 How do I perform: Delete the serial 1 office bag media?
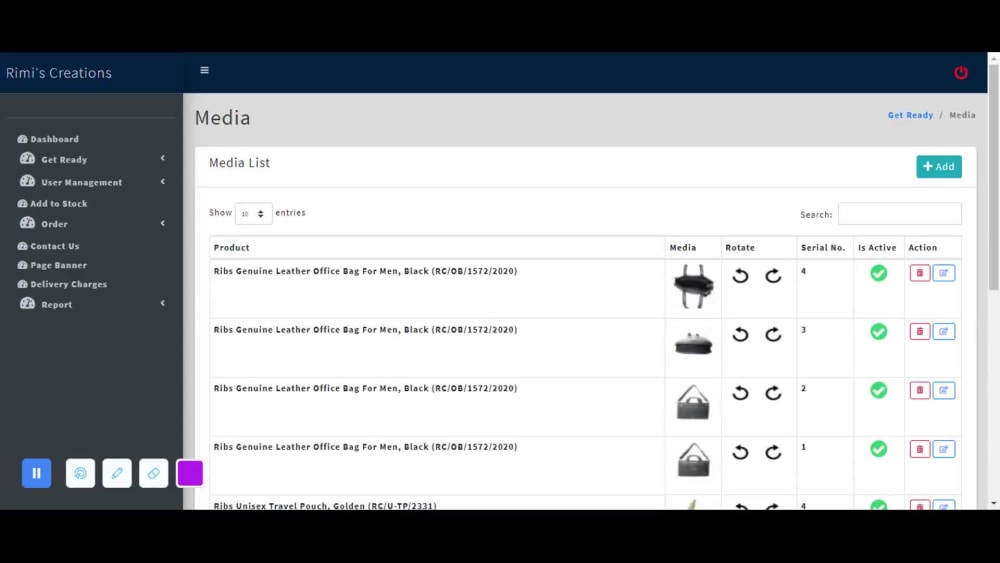(x=920, y=449)
